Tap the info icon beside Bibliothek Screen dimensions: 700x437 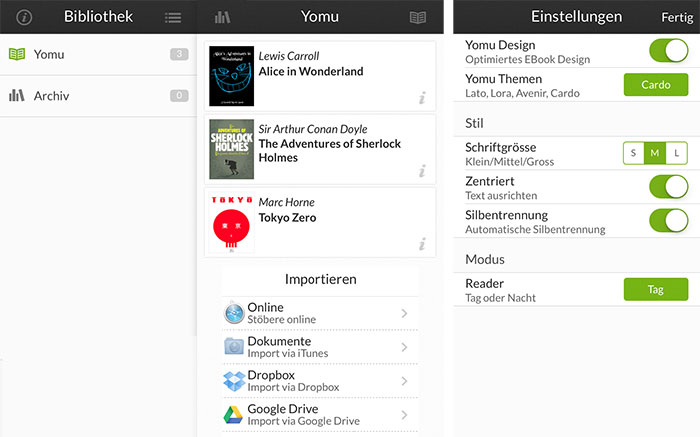click(x=24, y=17)
